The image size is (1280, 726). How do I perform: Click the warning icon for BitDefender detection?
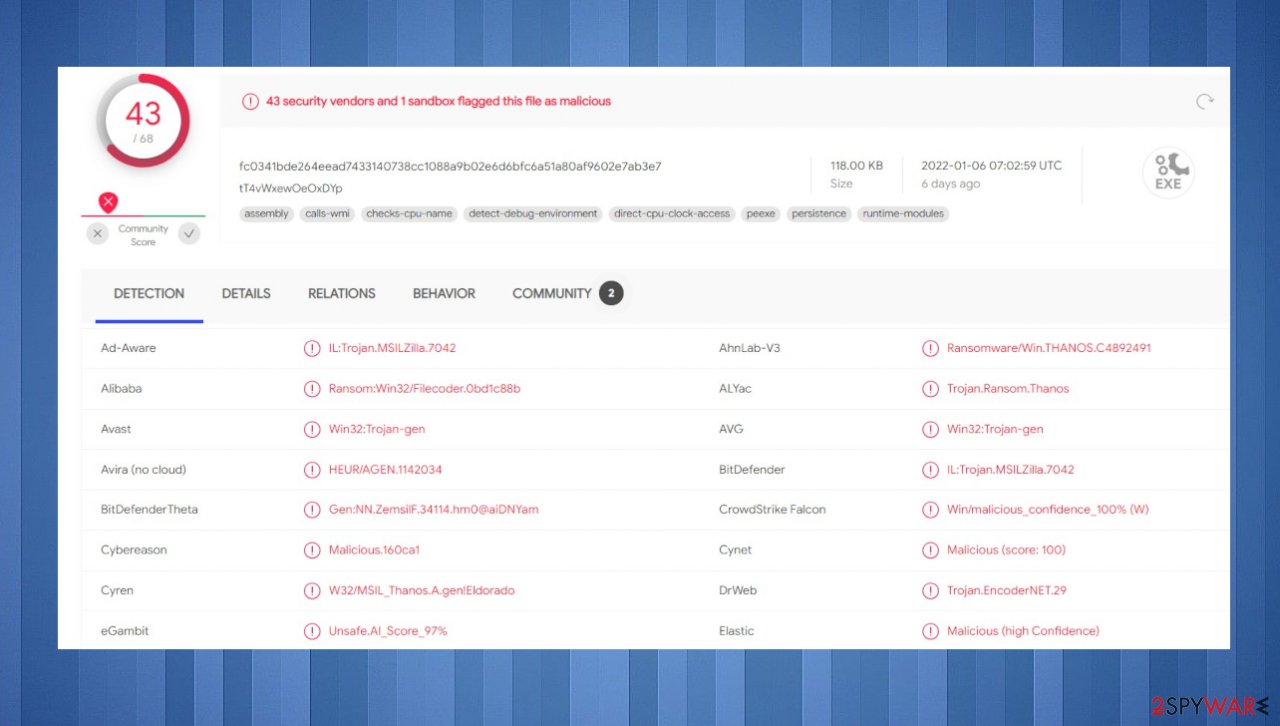tap(930, 469)
